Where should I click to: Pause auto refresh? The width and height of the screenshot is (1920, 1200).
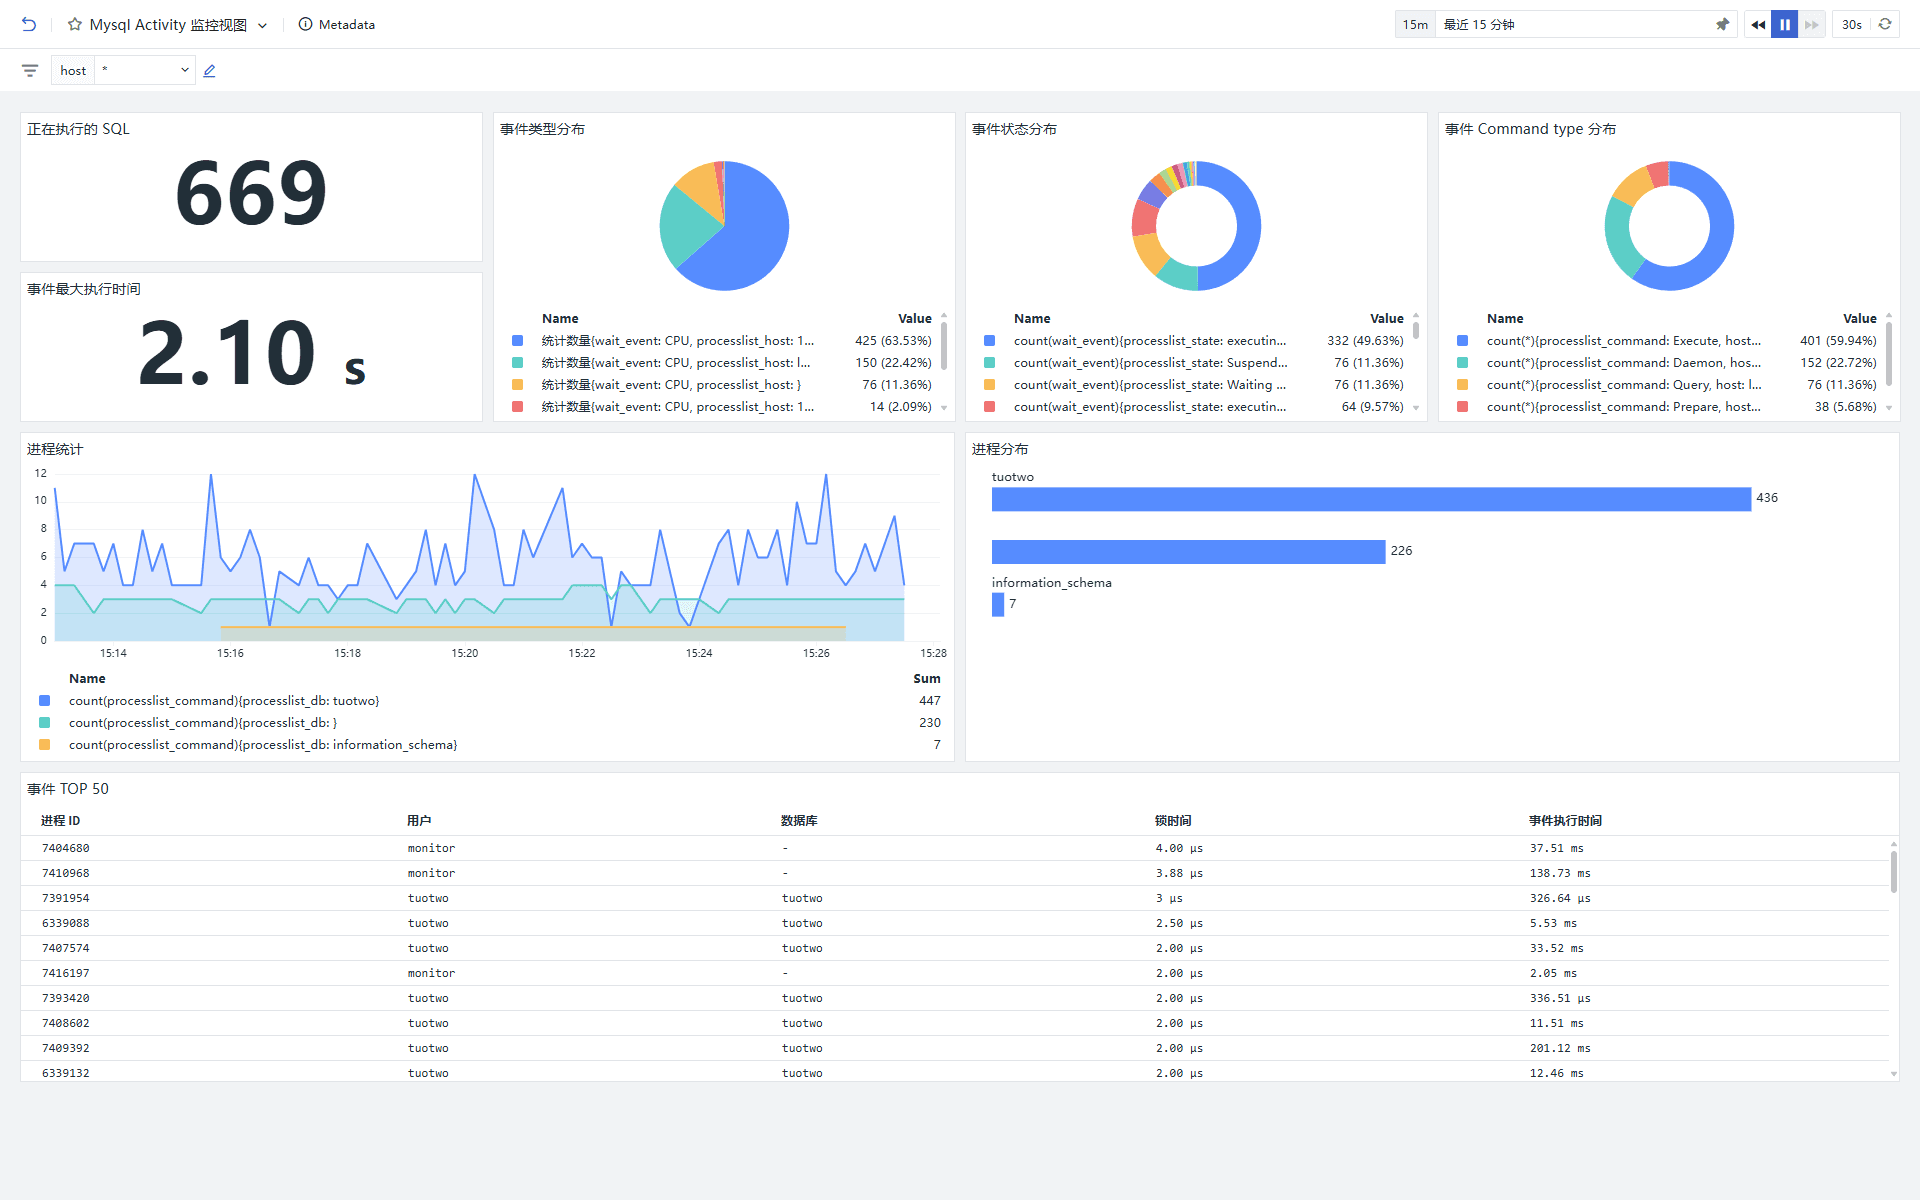pyautogui.click(x=1785, y=24)
